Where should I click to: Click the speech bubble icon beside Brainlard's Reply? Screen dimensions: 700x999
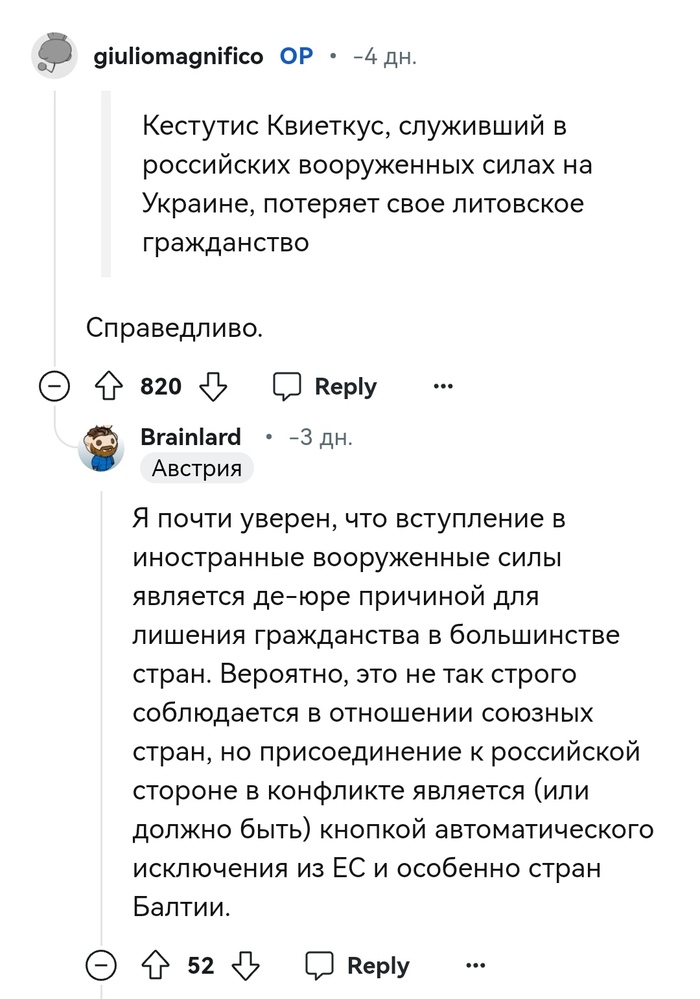[x=319, y=966]
